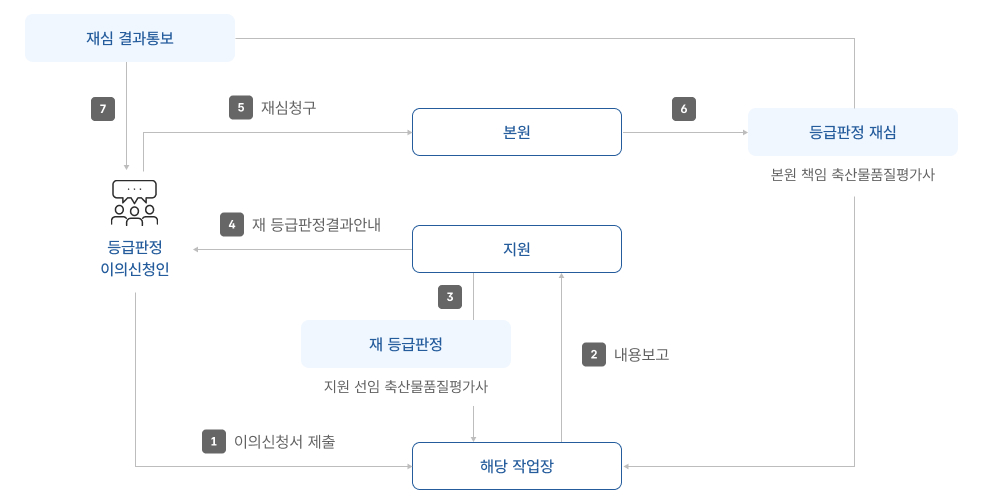Screen dimensions: 984x503
Task: Click the 내용보고 label
Action: (x=641, y=354)
